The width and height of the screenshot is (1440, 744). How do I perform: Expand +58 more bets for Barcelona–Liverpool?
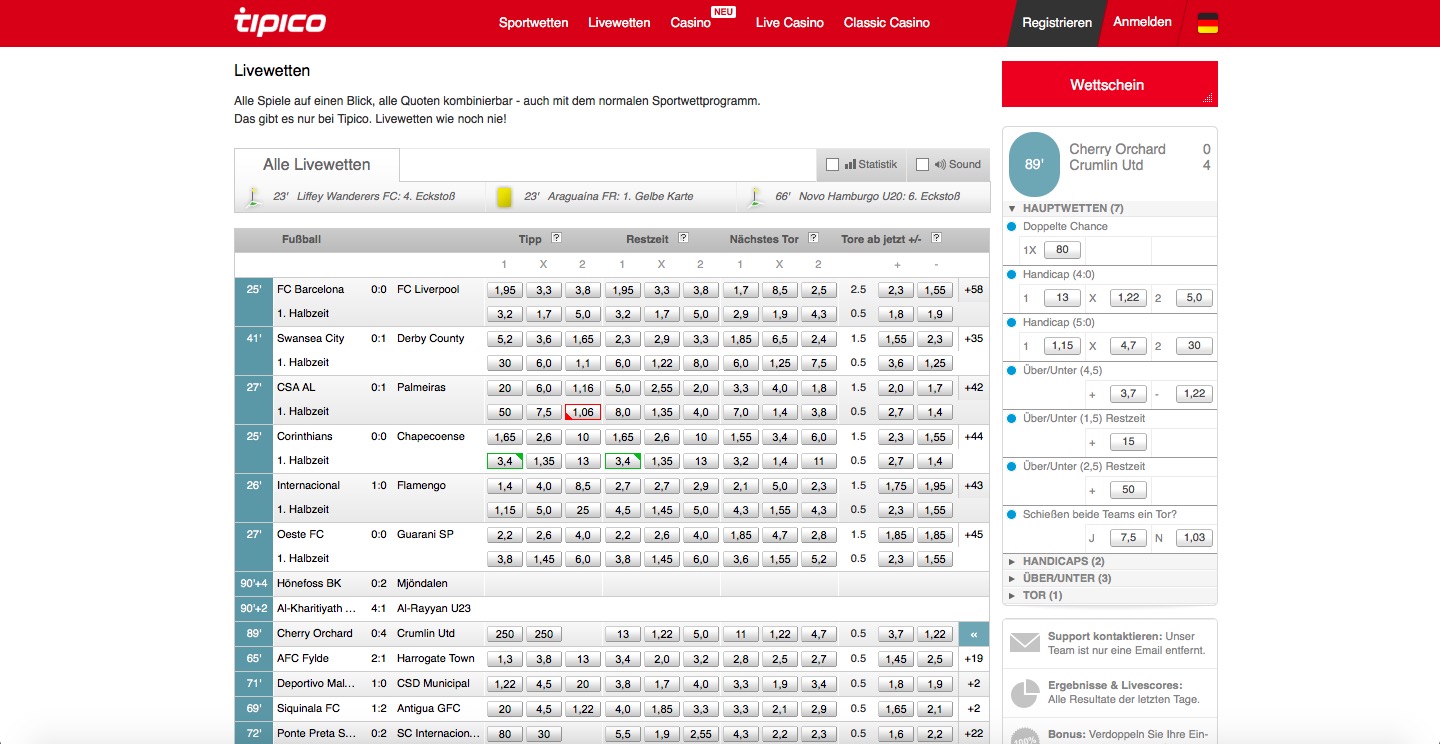(x=973, y=290)
